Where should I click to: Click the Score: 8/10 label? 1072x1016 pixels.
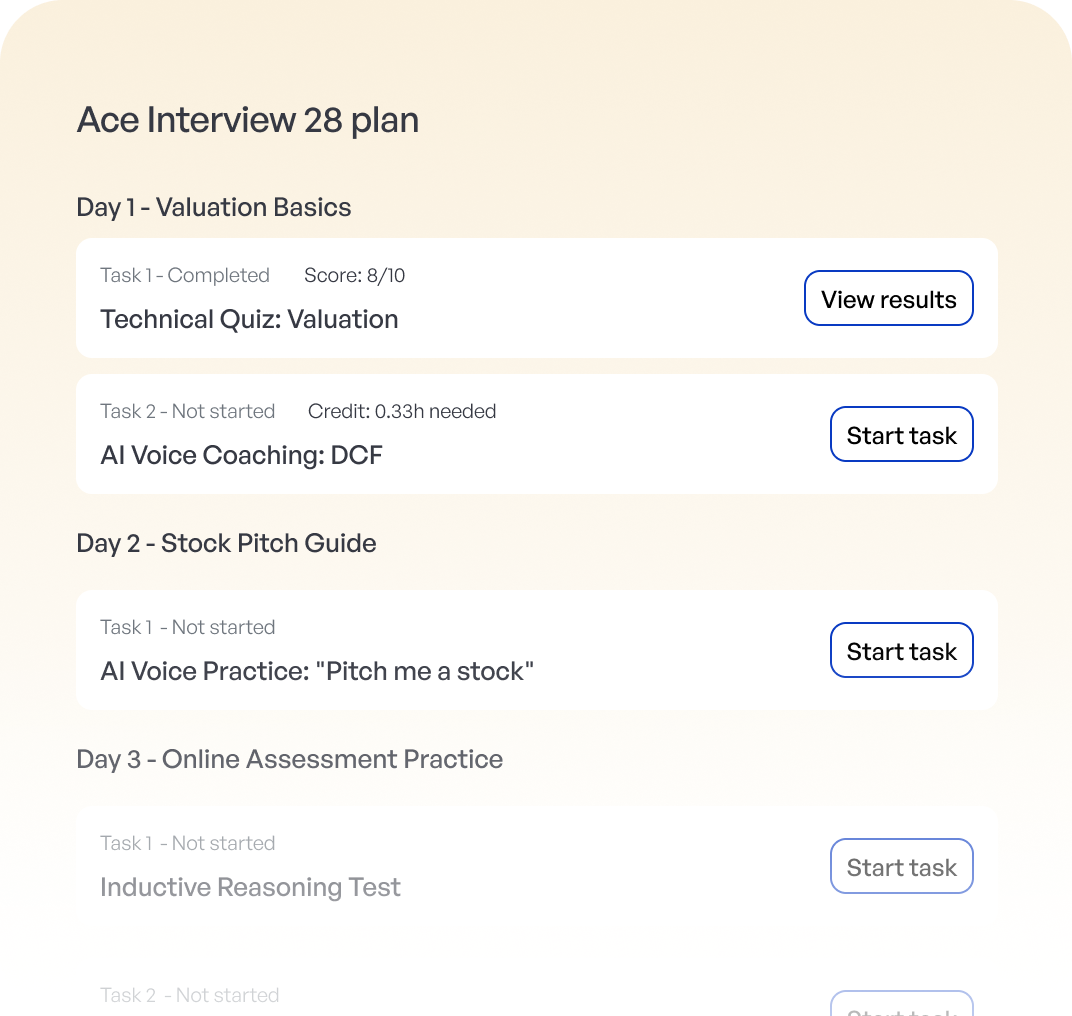[354, 275]
